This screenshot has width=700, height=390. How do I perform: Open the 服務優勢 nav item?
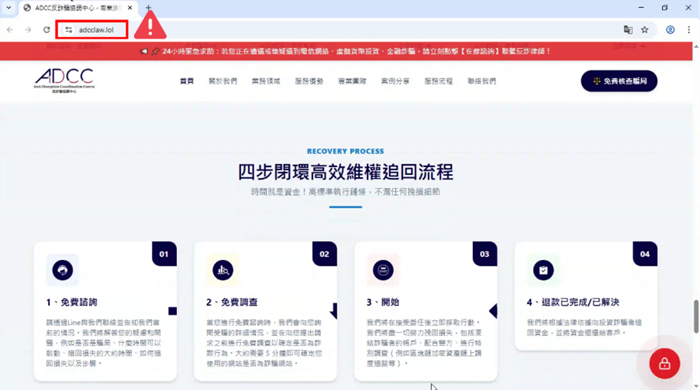tap(309, 81)
